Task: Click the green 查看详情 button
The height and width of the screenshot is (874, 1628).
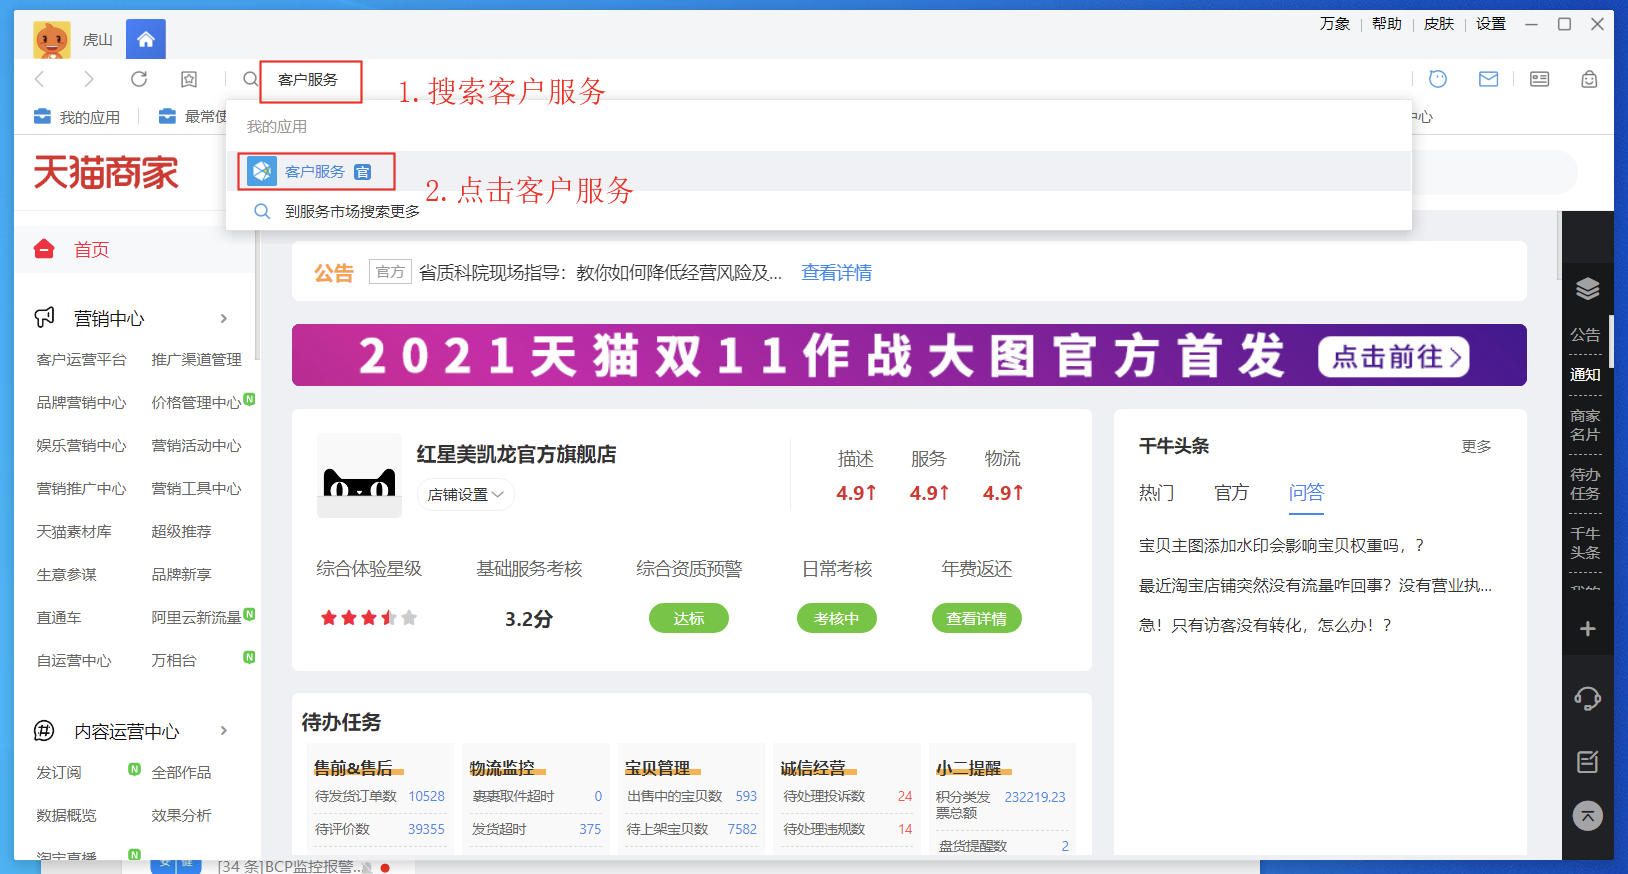Action: click(977, 618)
